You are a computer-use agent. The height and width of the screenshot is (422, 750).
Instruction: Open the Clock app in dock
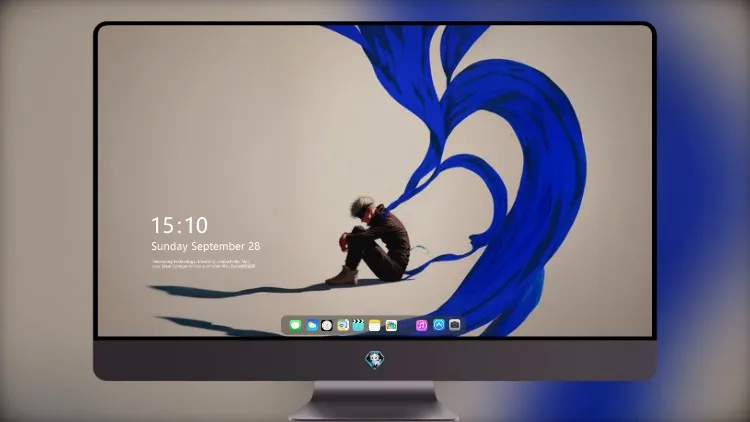[x=327, y=325]
